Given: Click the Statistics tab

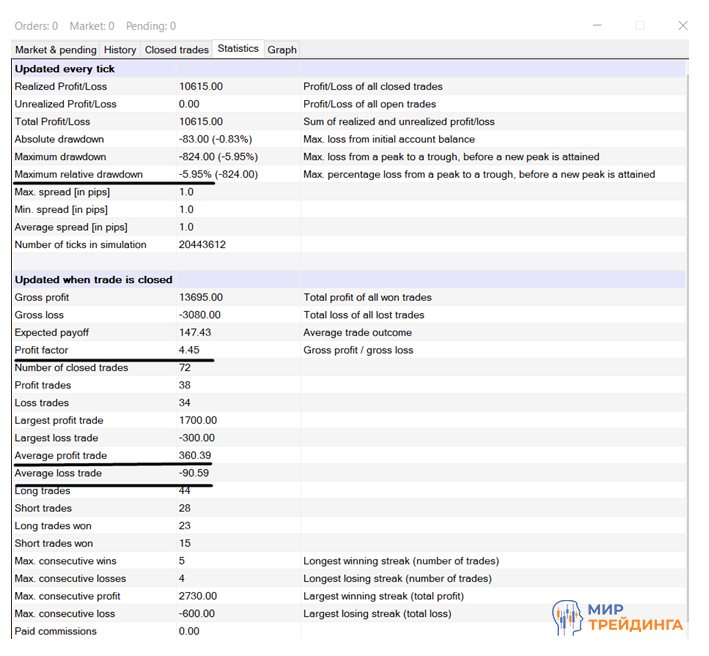Looking at the screenshot, I should click(x=238, y=48).
